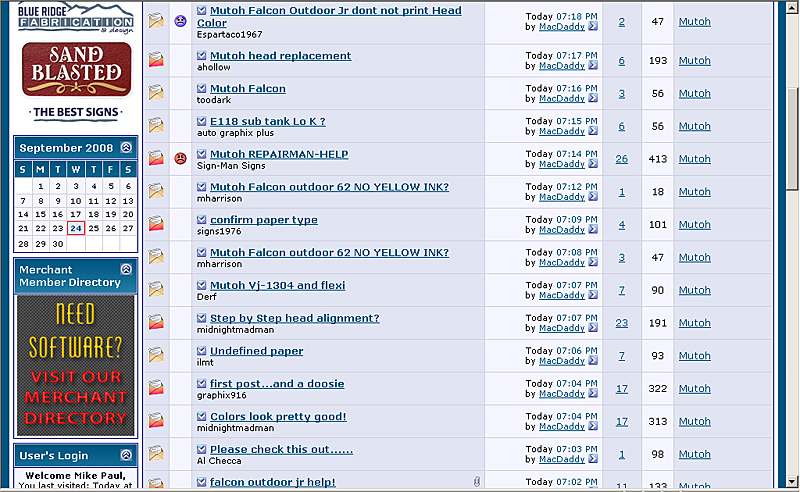Collapse the Merchant Member Directory panel
The width and height of the screenshot is (800, 492).
point(126,269)
